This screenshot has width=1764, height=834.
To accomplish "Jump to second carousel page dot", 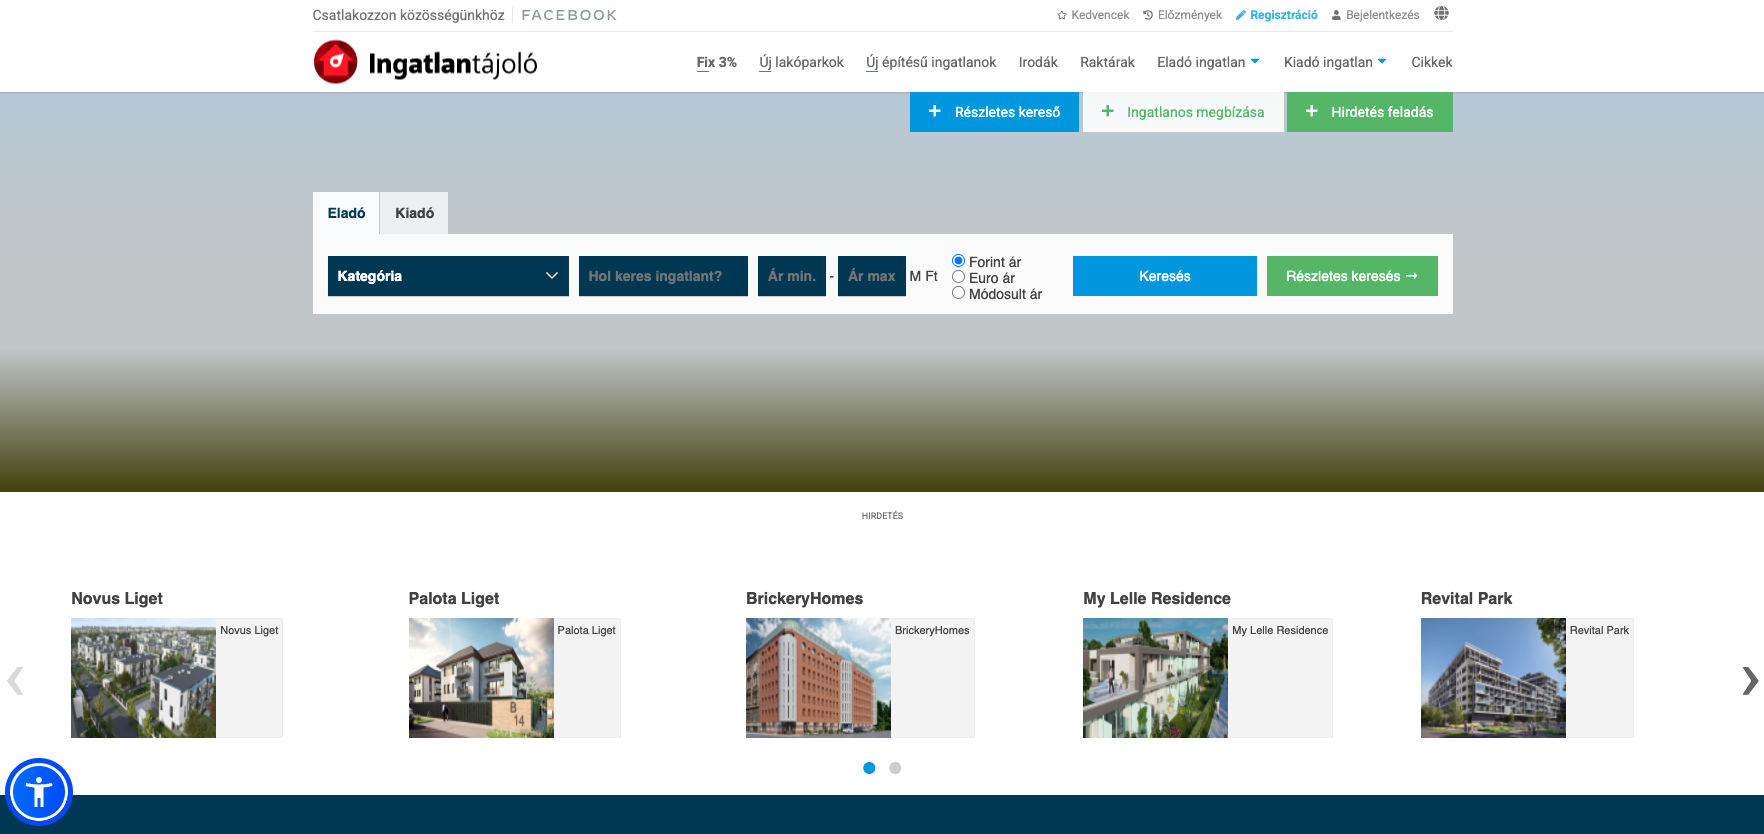I will point(895,768).
